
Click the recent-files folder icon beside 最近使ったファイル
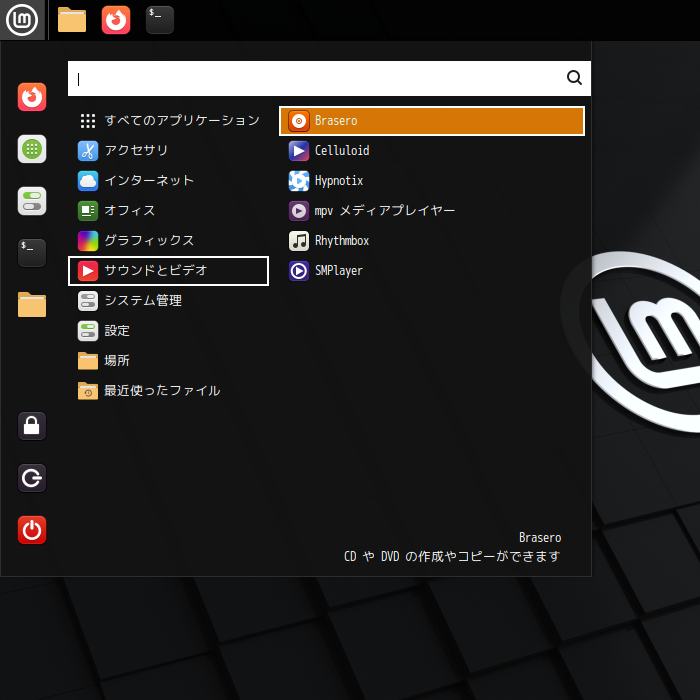coord(88,391)
